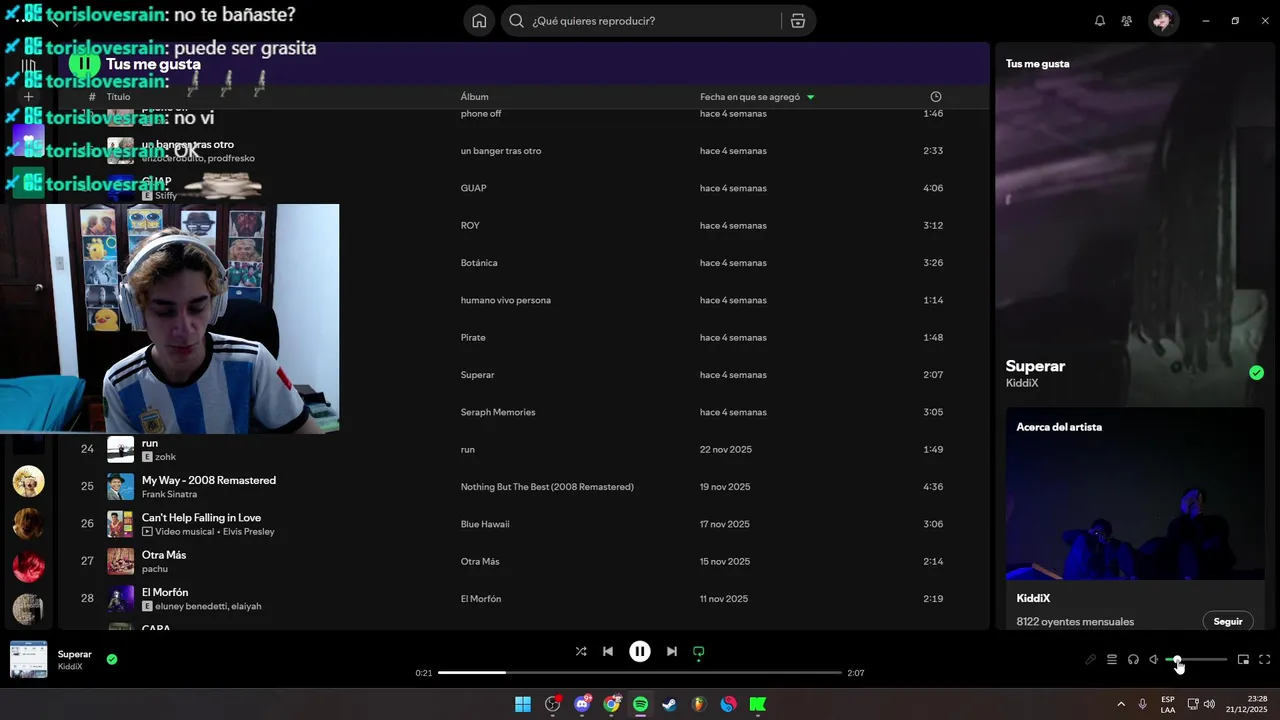Open Elvis Presley artist link
The width and height of the screenshot is (1280, 720).
click(247, 531)
